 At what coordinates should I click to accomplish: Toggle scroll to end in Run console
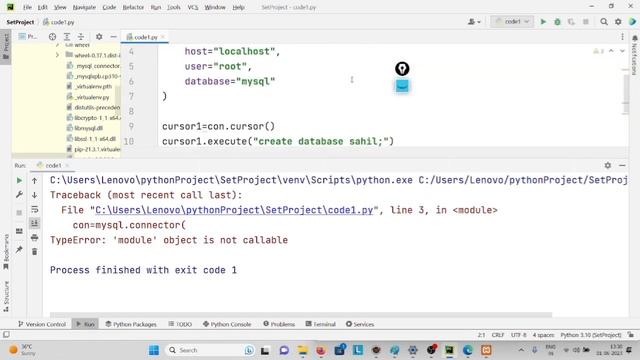click(x=35, y=223)
